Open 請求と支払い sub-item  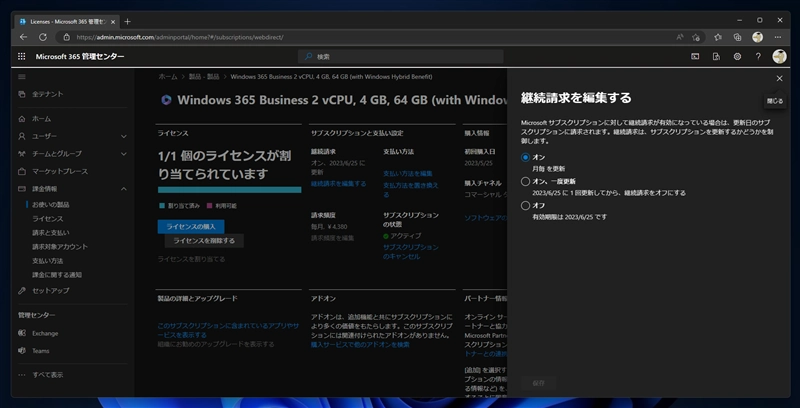point(51,233)
